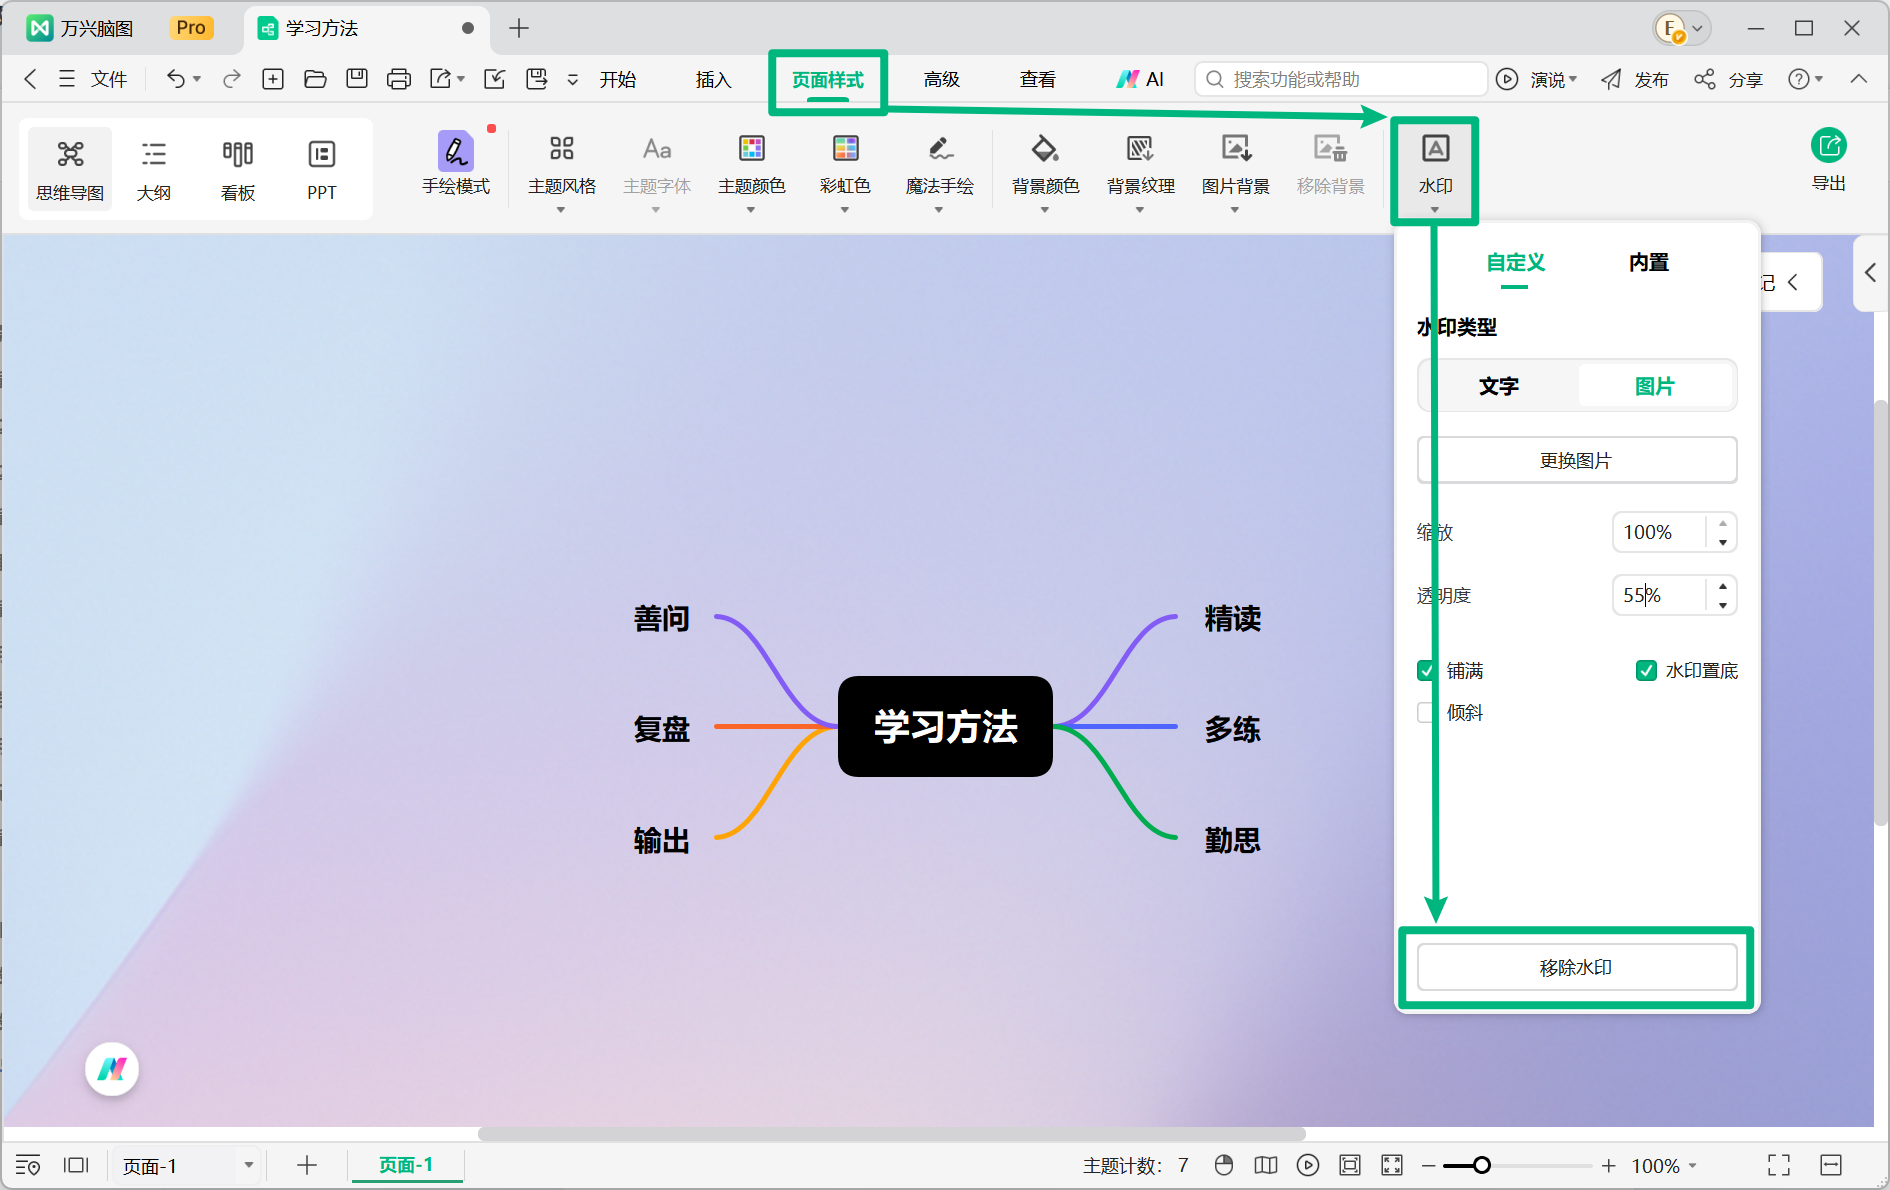Select 文字 watermark type
Image resolution: width=1890 pixels, height=1190 pixels.
(x=1499, y=386)
